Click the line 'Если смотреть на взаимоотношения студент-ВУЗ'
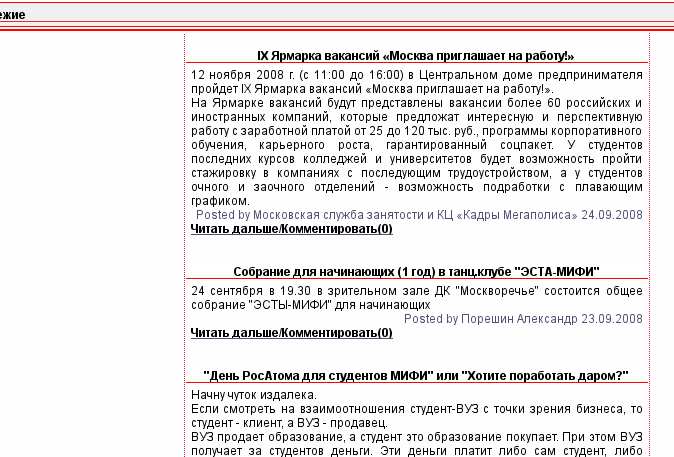Screen dimensions: 674x457 pos(417,409)
